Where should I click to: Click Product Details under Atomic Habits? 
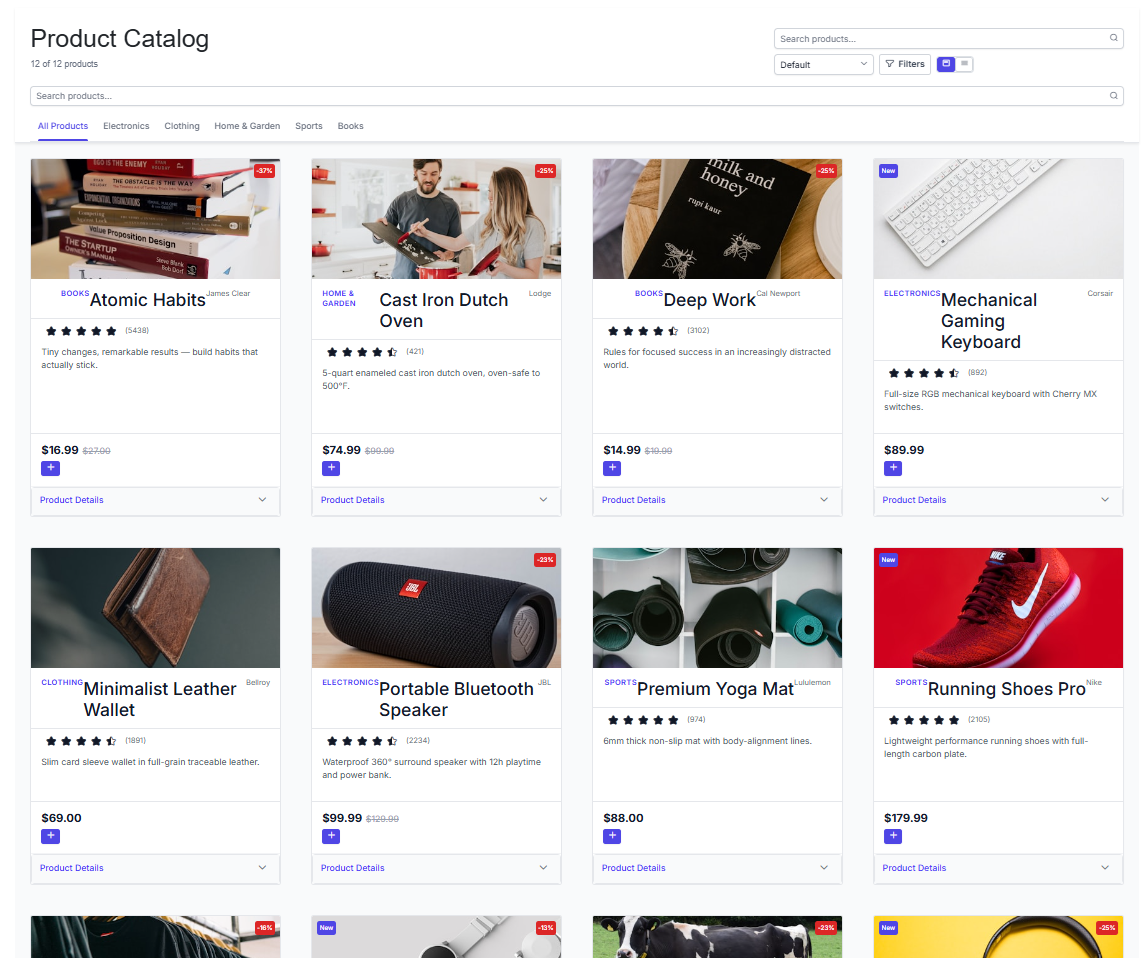(x=71, y=499)
